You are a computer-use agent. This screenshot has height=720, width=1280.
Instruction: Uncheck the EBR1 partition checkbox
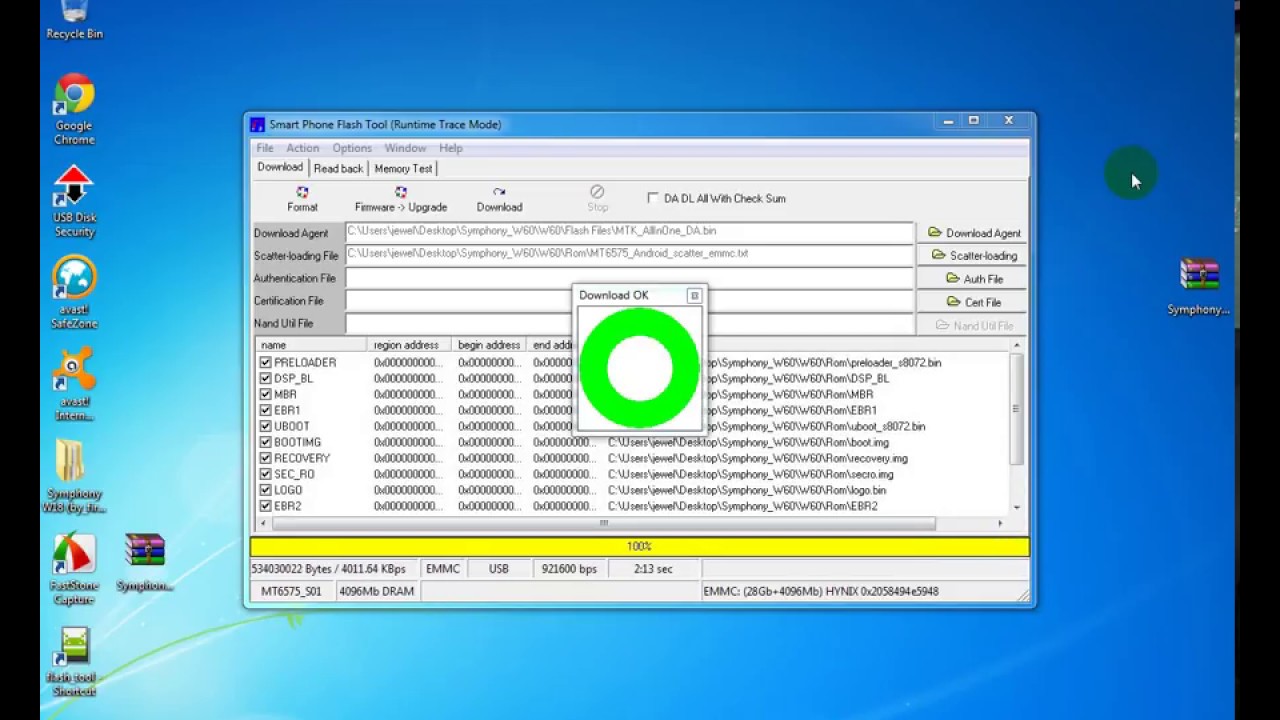tap(265, 410)
